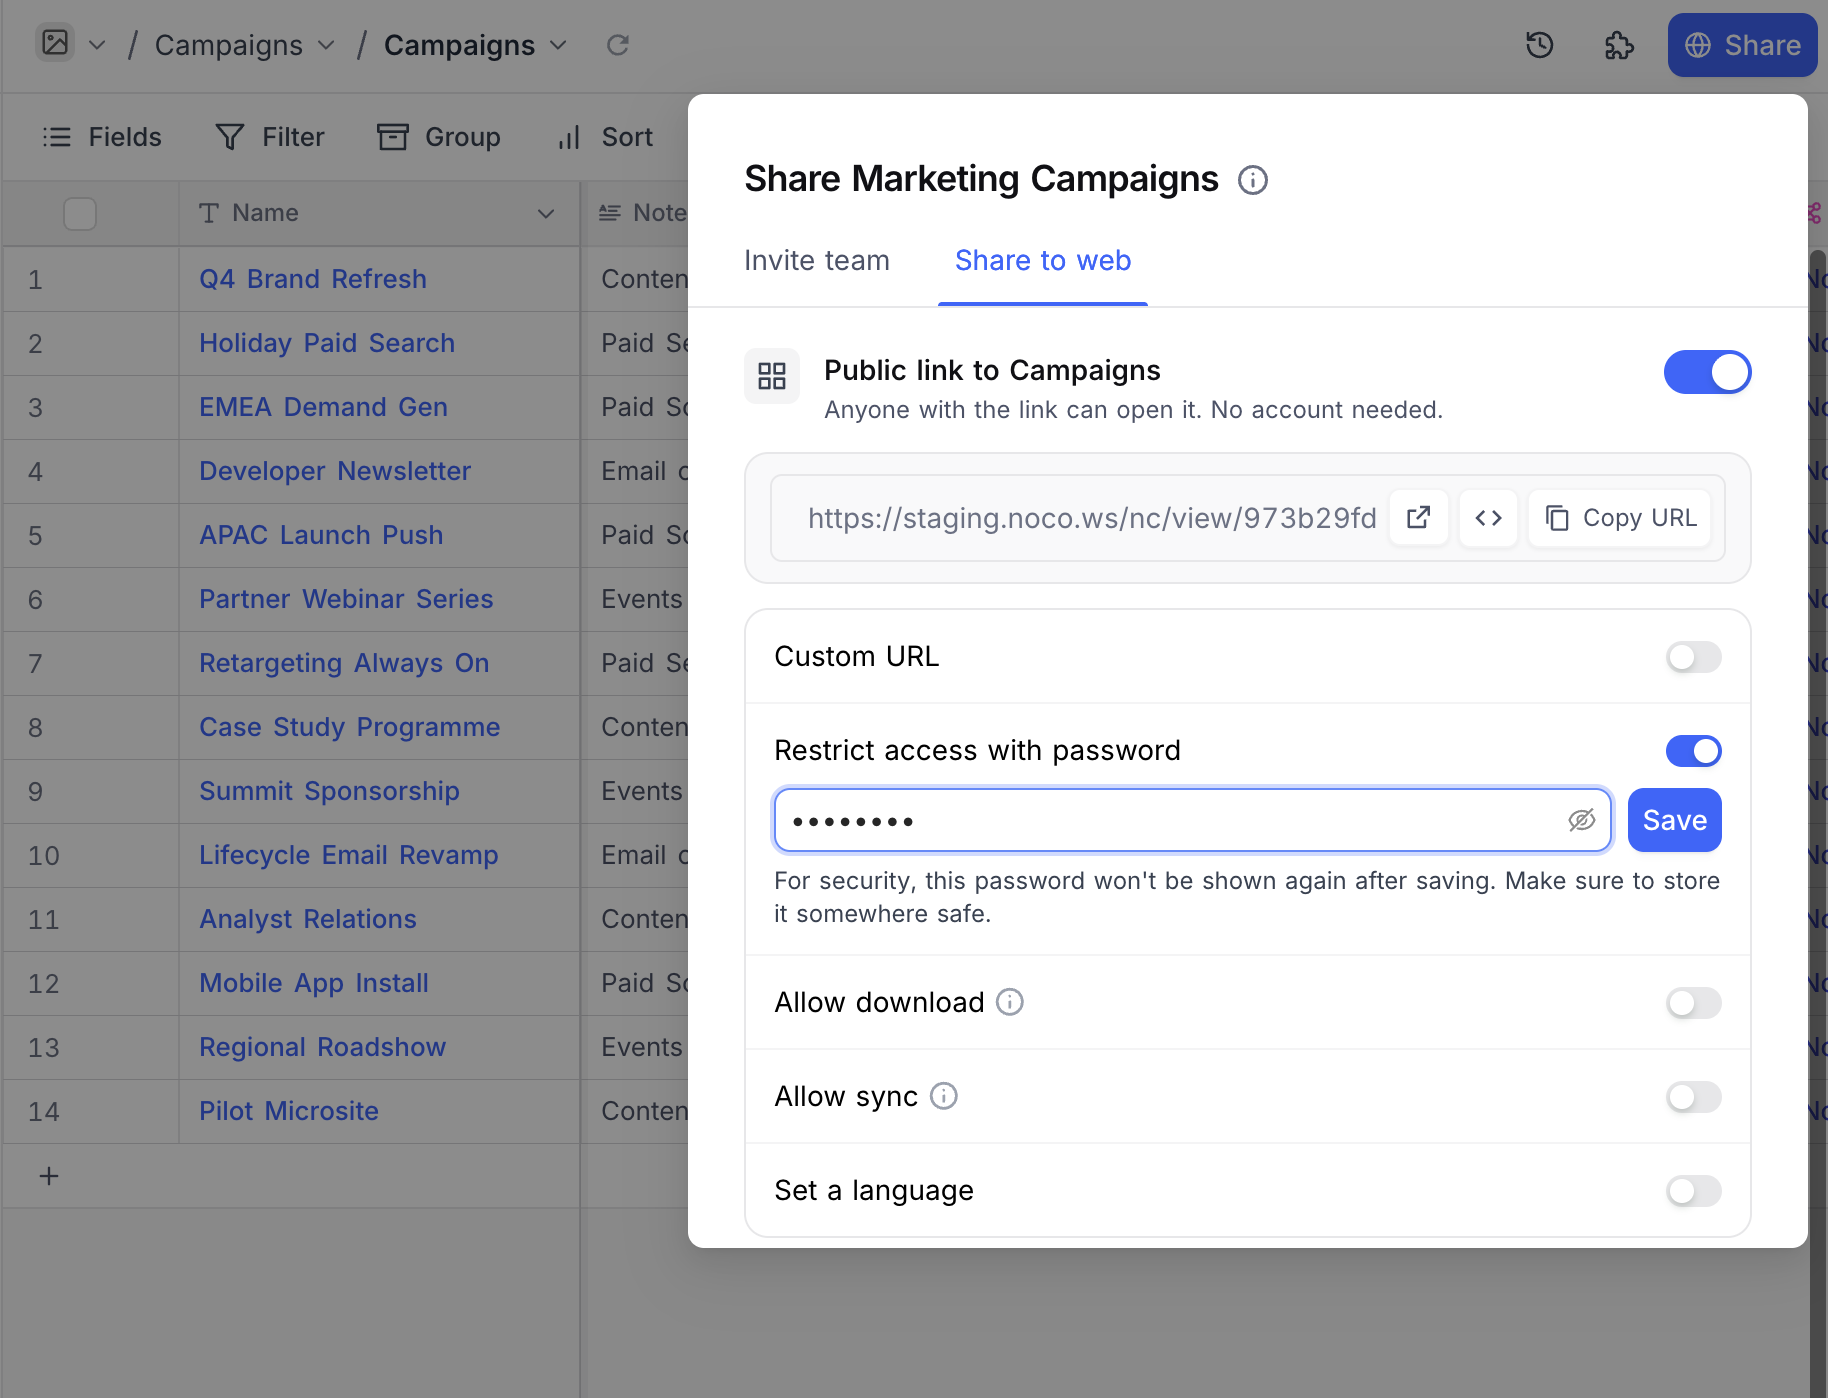Click the Events notes cell in row 9
The image size is (1828, 1398).
click(636, 791)
